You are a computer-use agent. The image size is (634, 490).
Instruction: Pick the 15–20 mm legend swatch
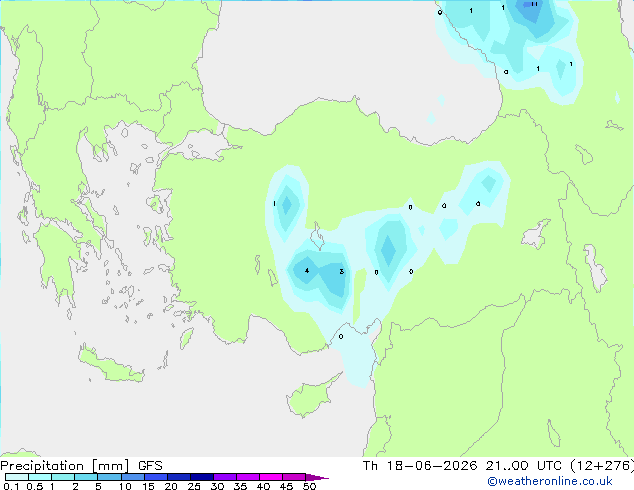tap(156, 477)
